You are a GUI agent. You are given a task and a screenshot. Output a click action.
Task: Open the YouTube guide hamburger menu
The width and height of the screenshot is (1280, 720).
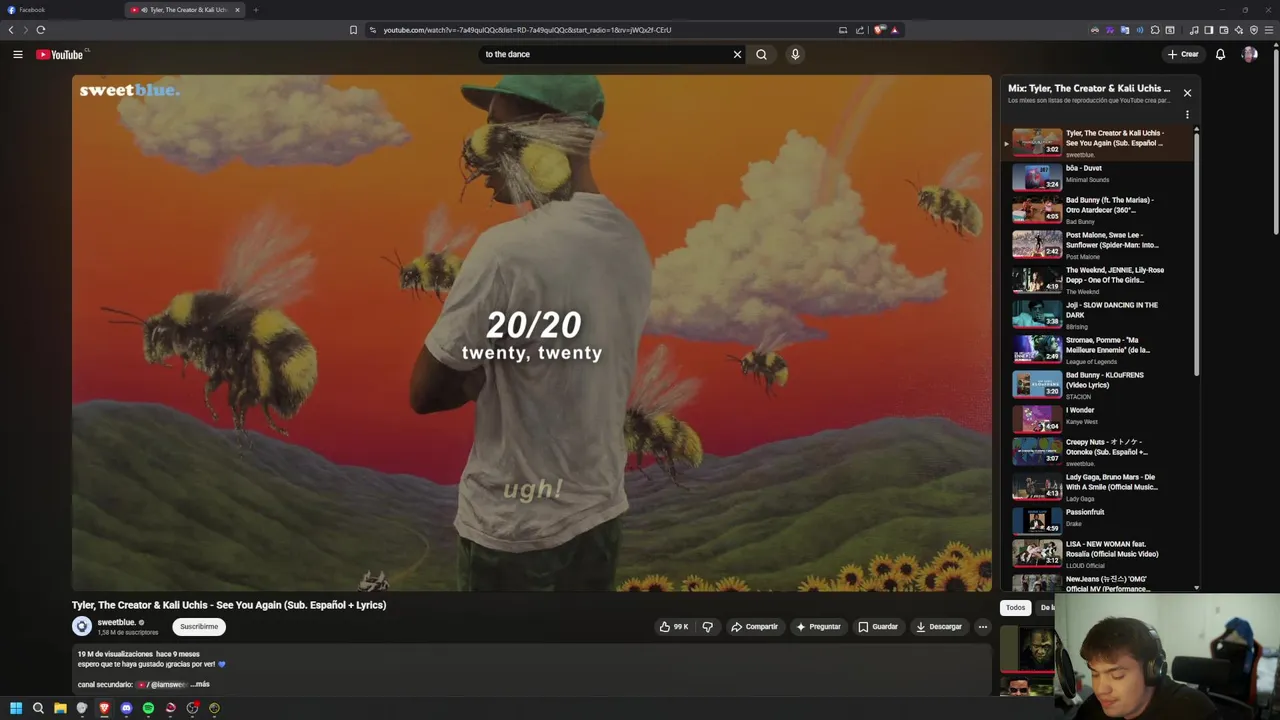coord(17,54)
